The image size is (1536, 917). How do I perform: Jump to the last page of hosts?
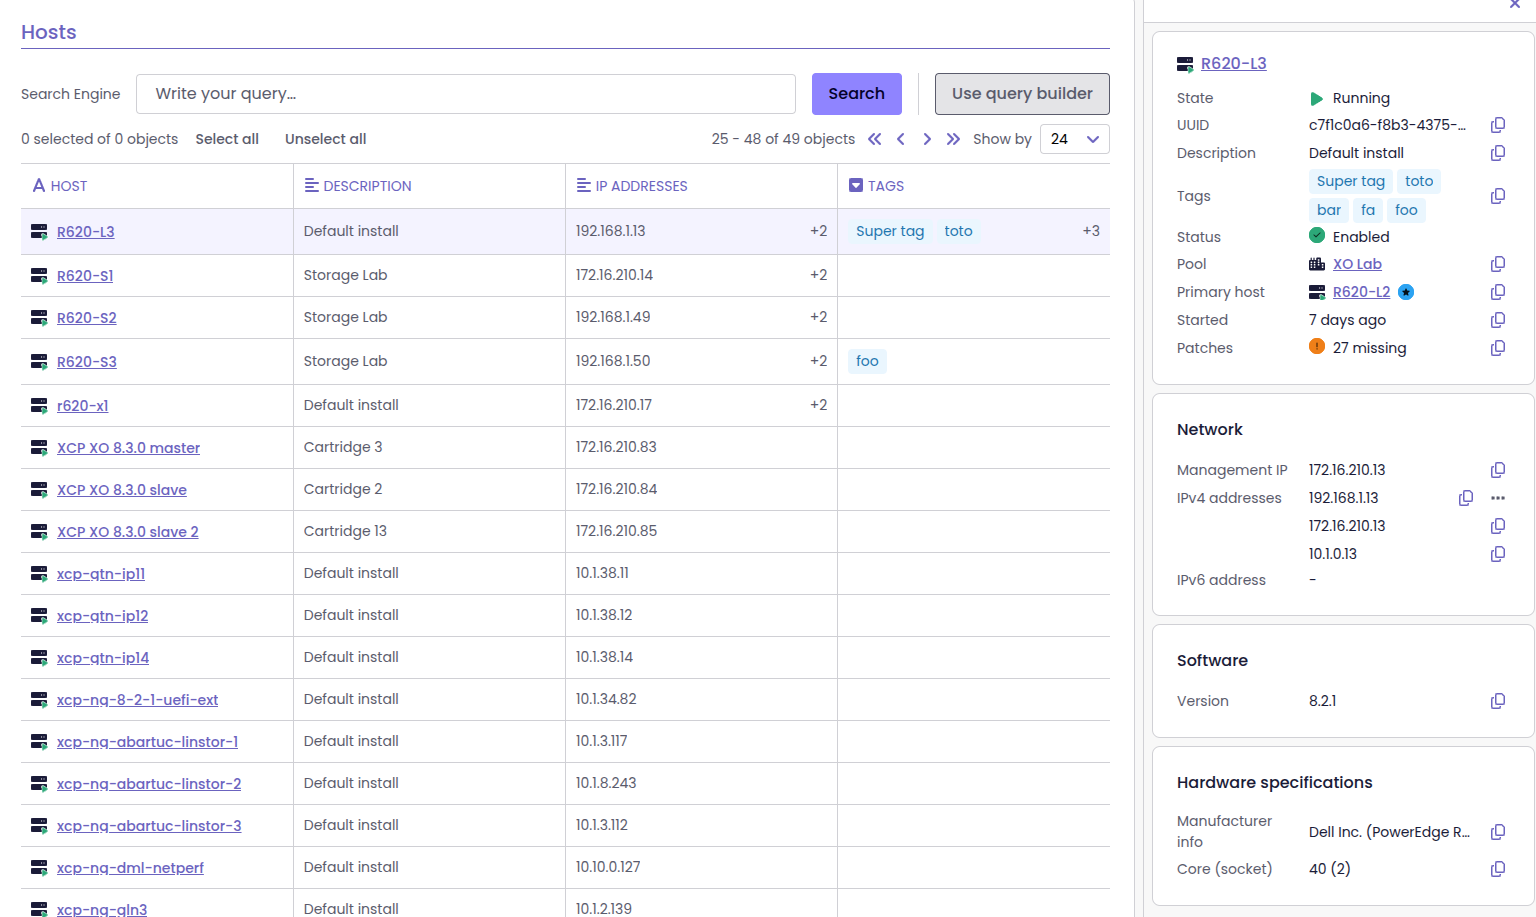(x=953, y=139)
